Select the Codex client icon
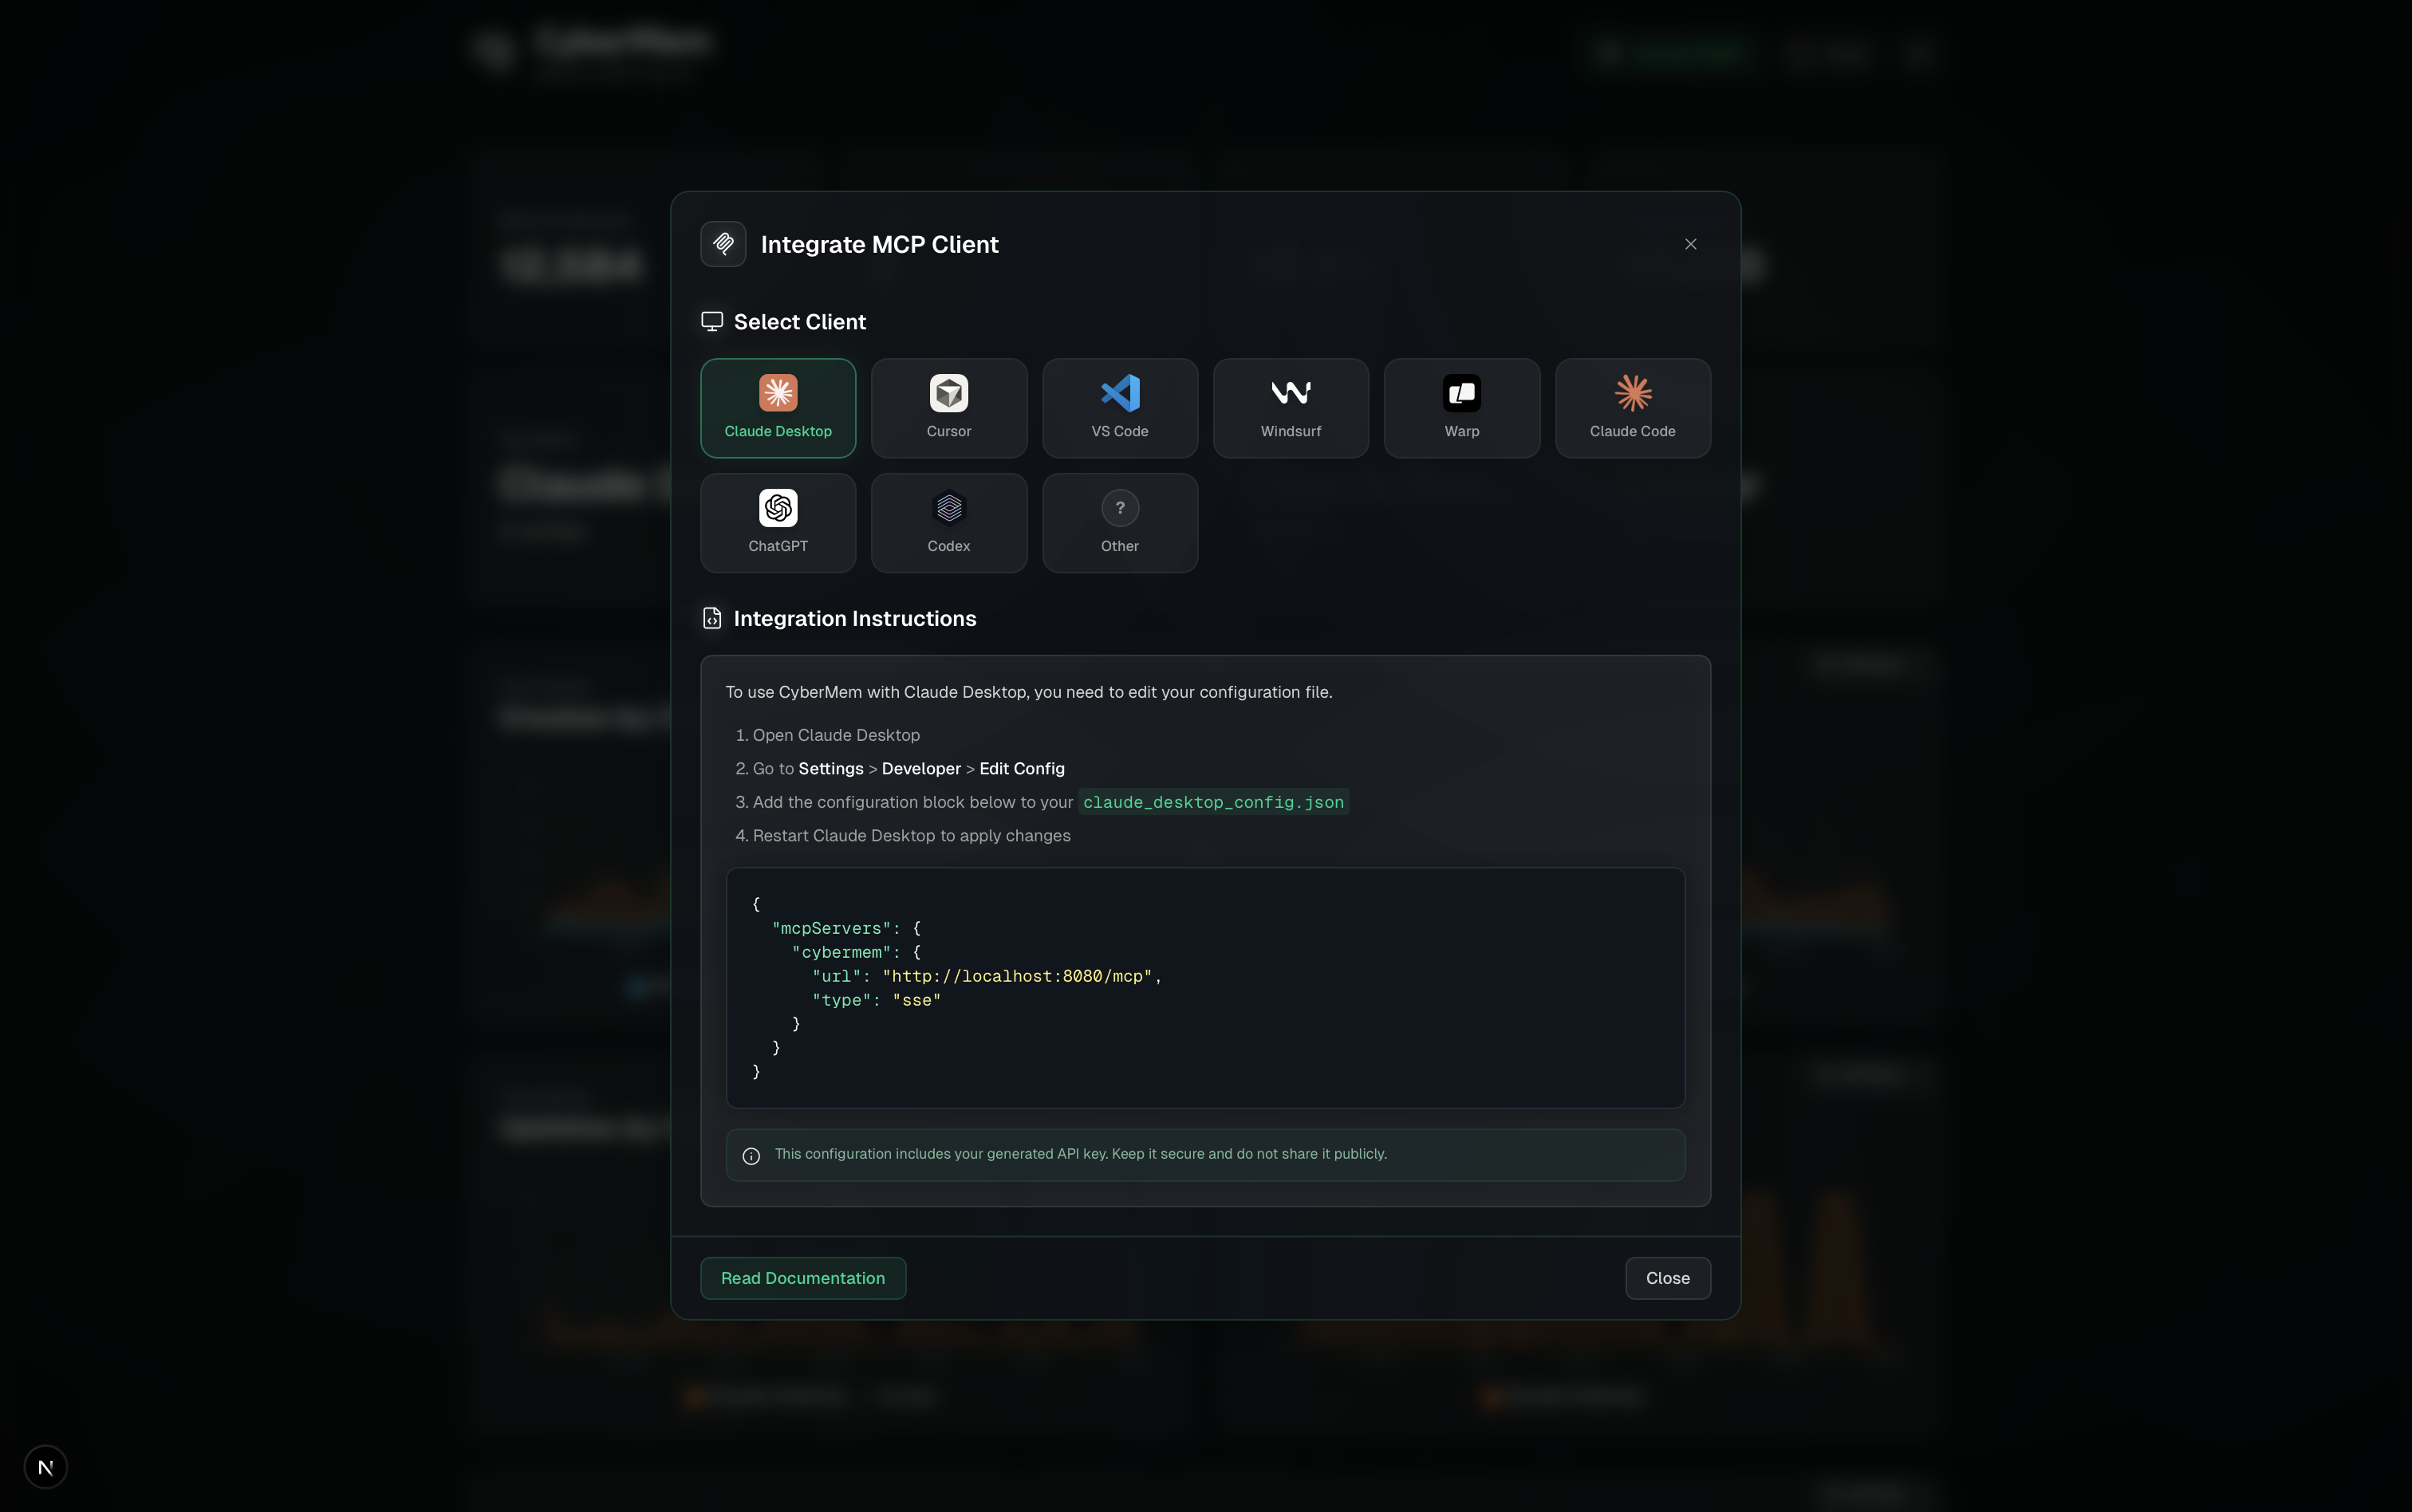The width and height of the screenshot is (2412, 1512). click(948, 508)
